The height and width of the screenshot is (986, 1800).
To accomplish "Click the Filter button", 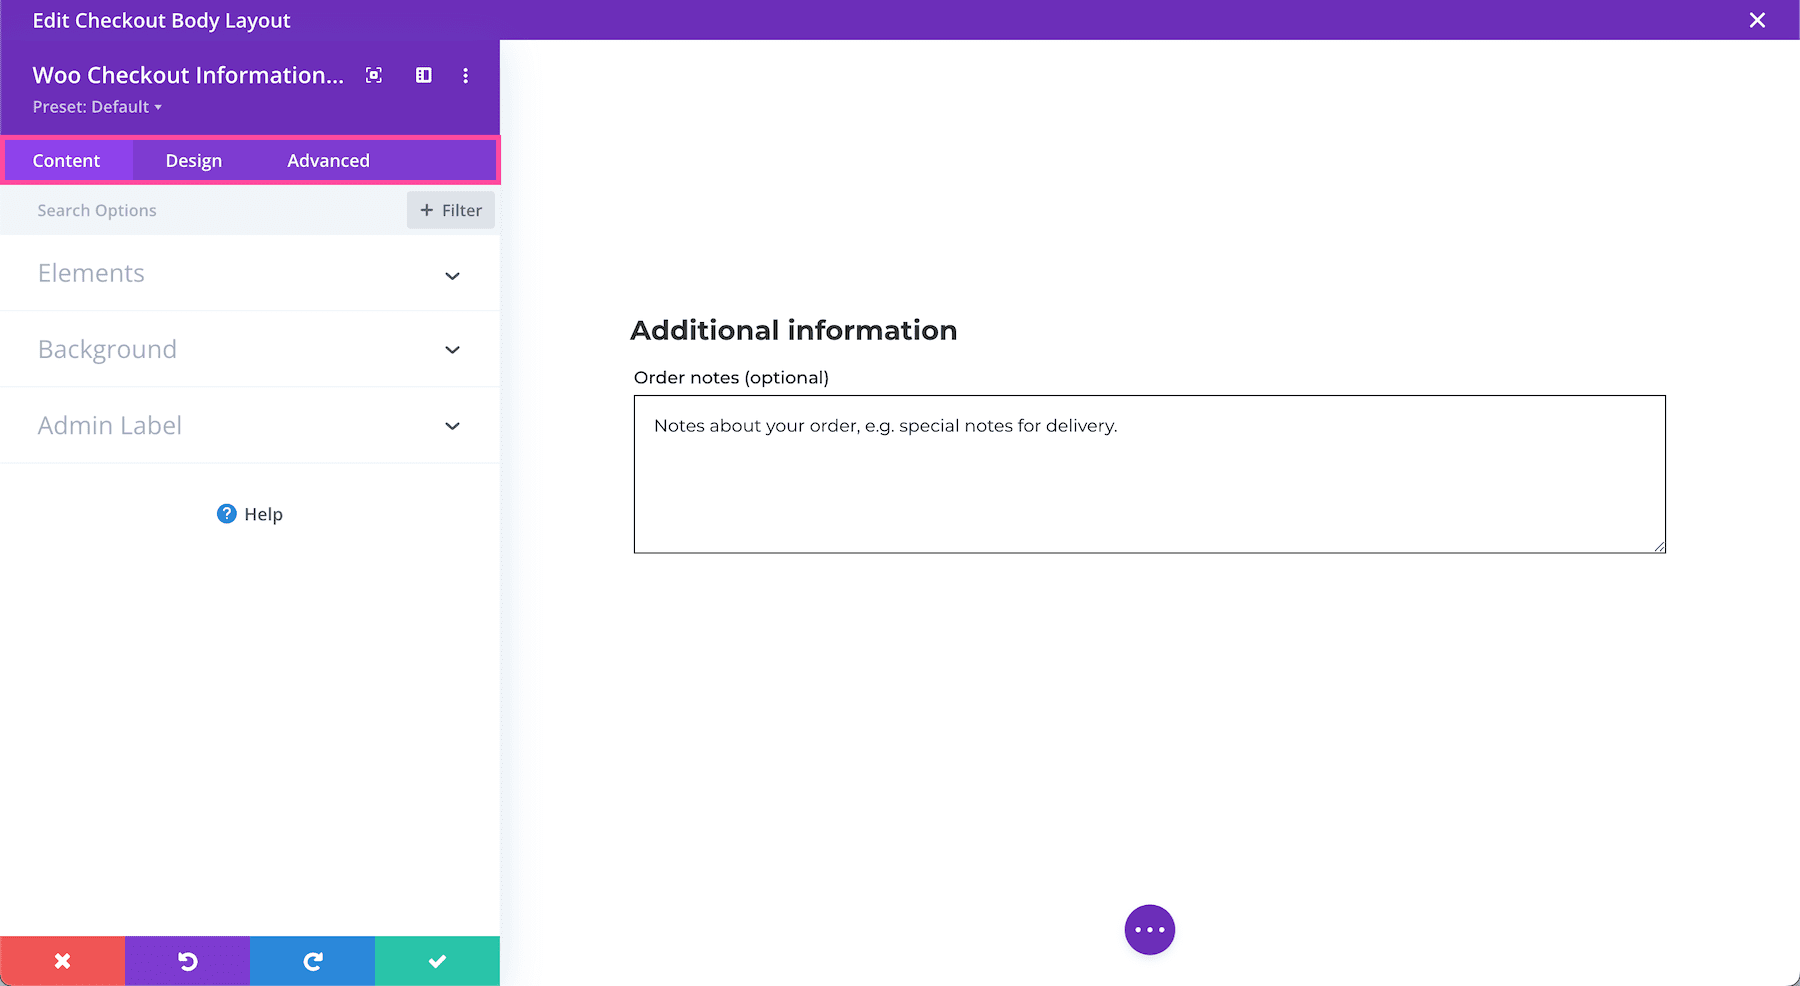I will [451, 210].
